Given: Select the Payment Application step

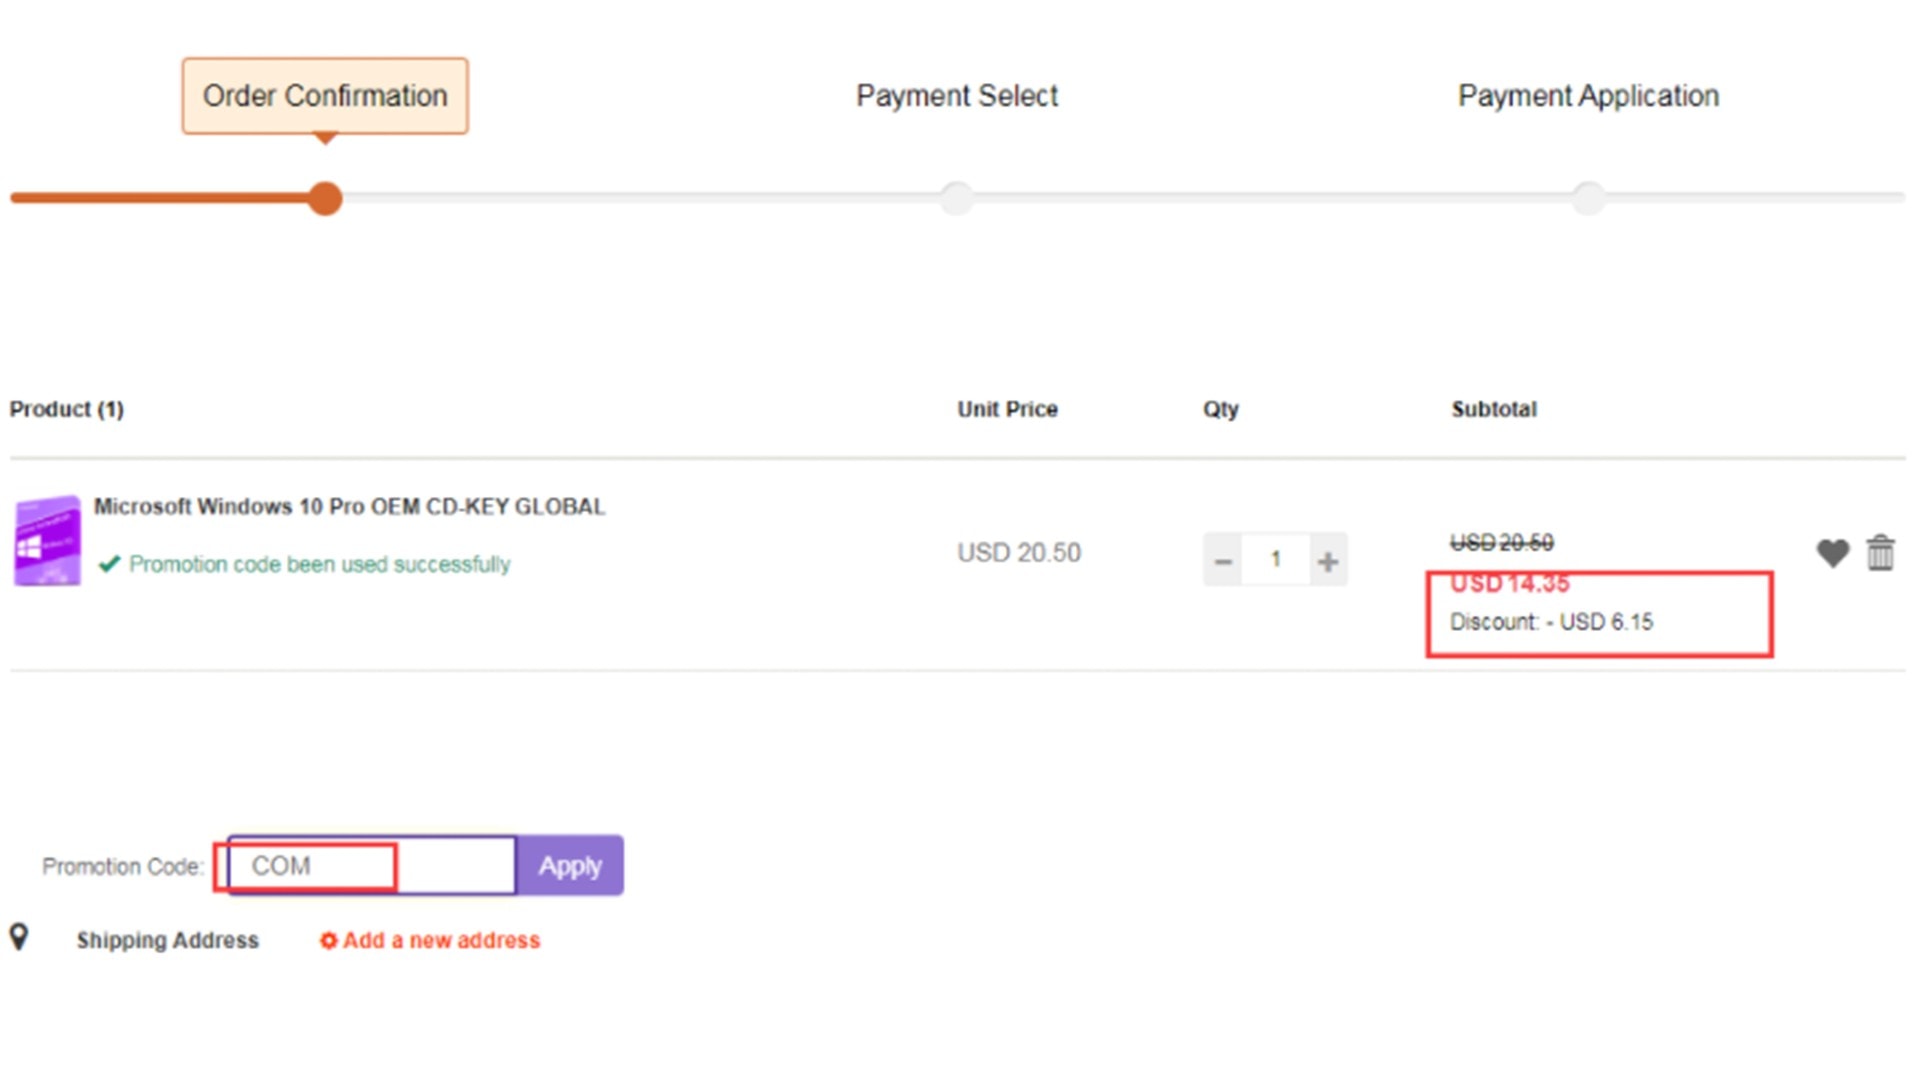Looking at the screenshot, I should [1588, 96].
